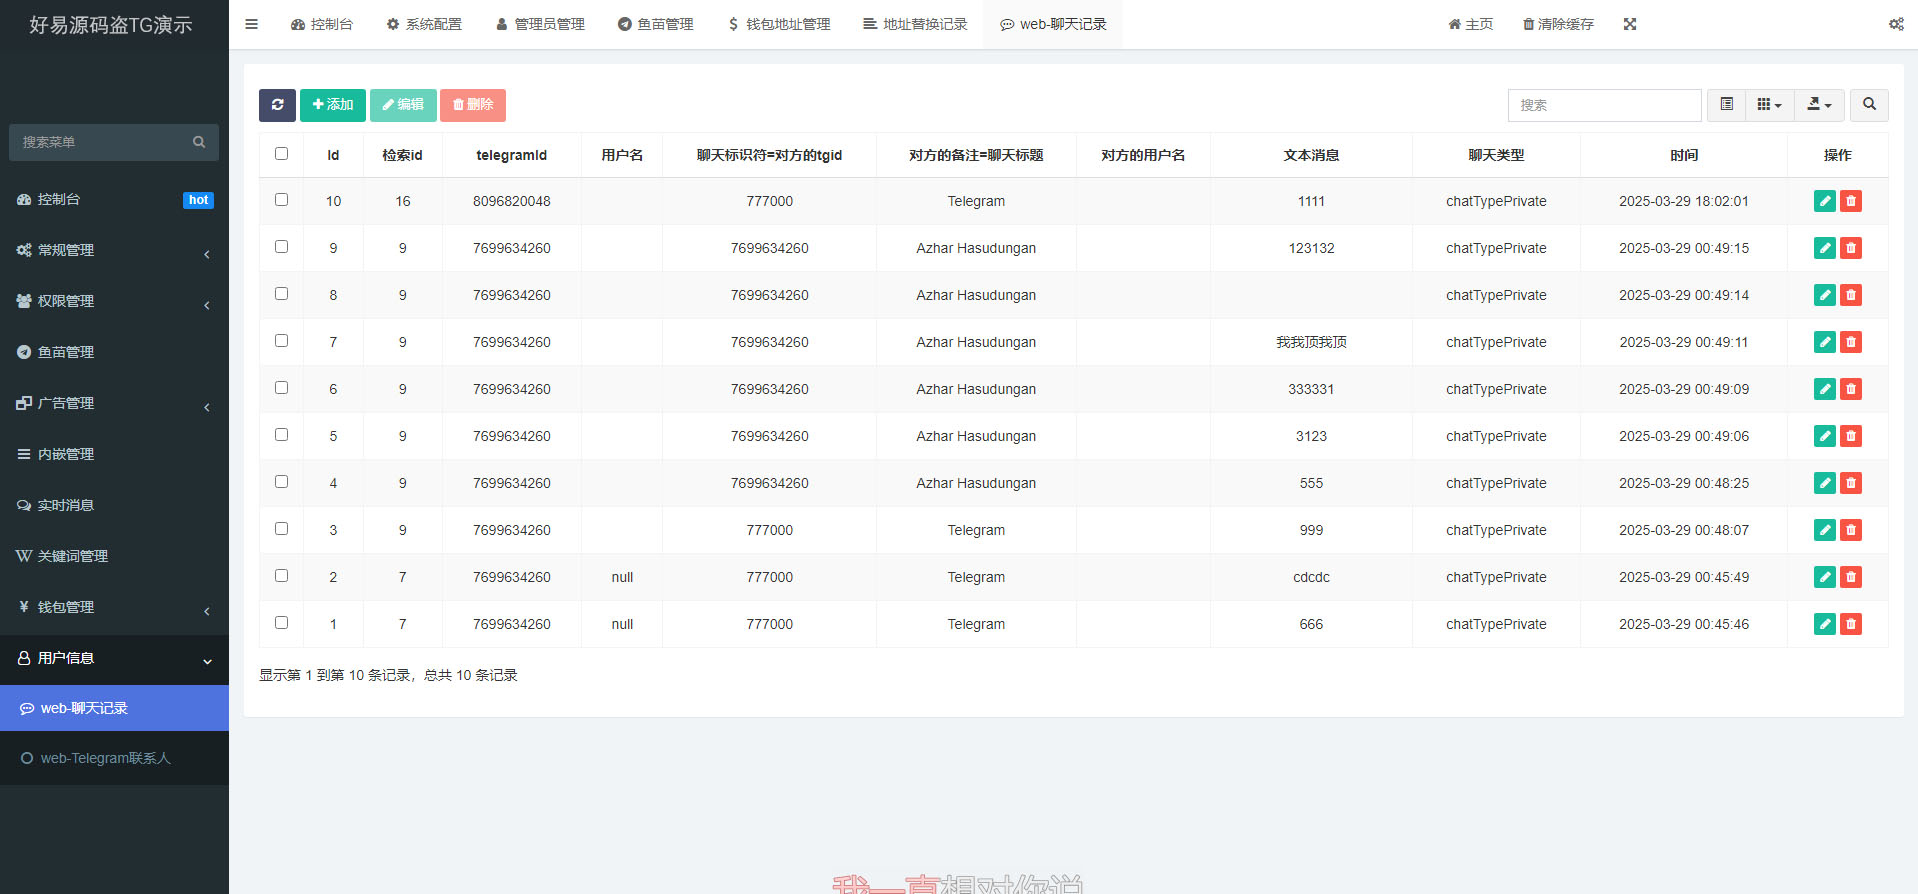The width and height of the screenshot is (1918, 894).
Task: Open fullscreen mode icon
Action: (x=1630, y=24)
